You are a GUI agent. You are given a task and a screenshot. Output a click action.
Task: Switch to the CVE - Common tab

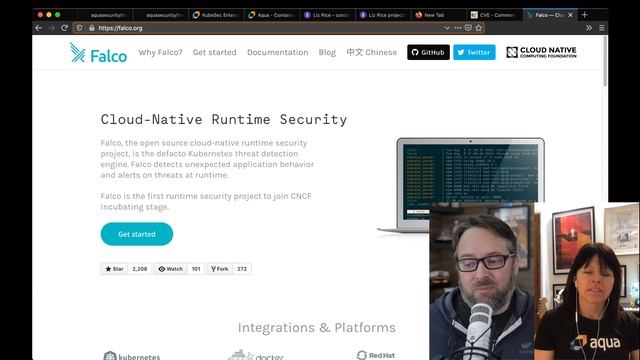click(x=494, y=15)
